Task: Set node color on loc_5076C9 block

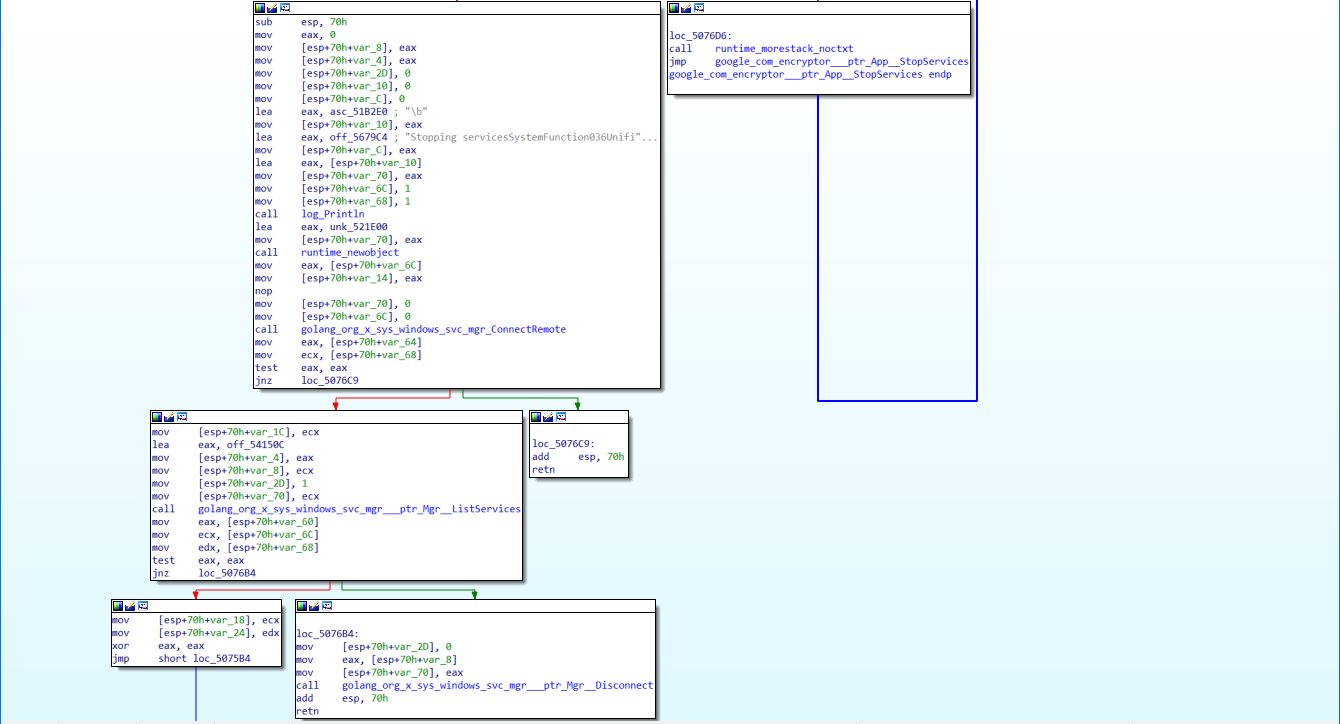Action: pos(536,416)
